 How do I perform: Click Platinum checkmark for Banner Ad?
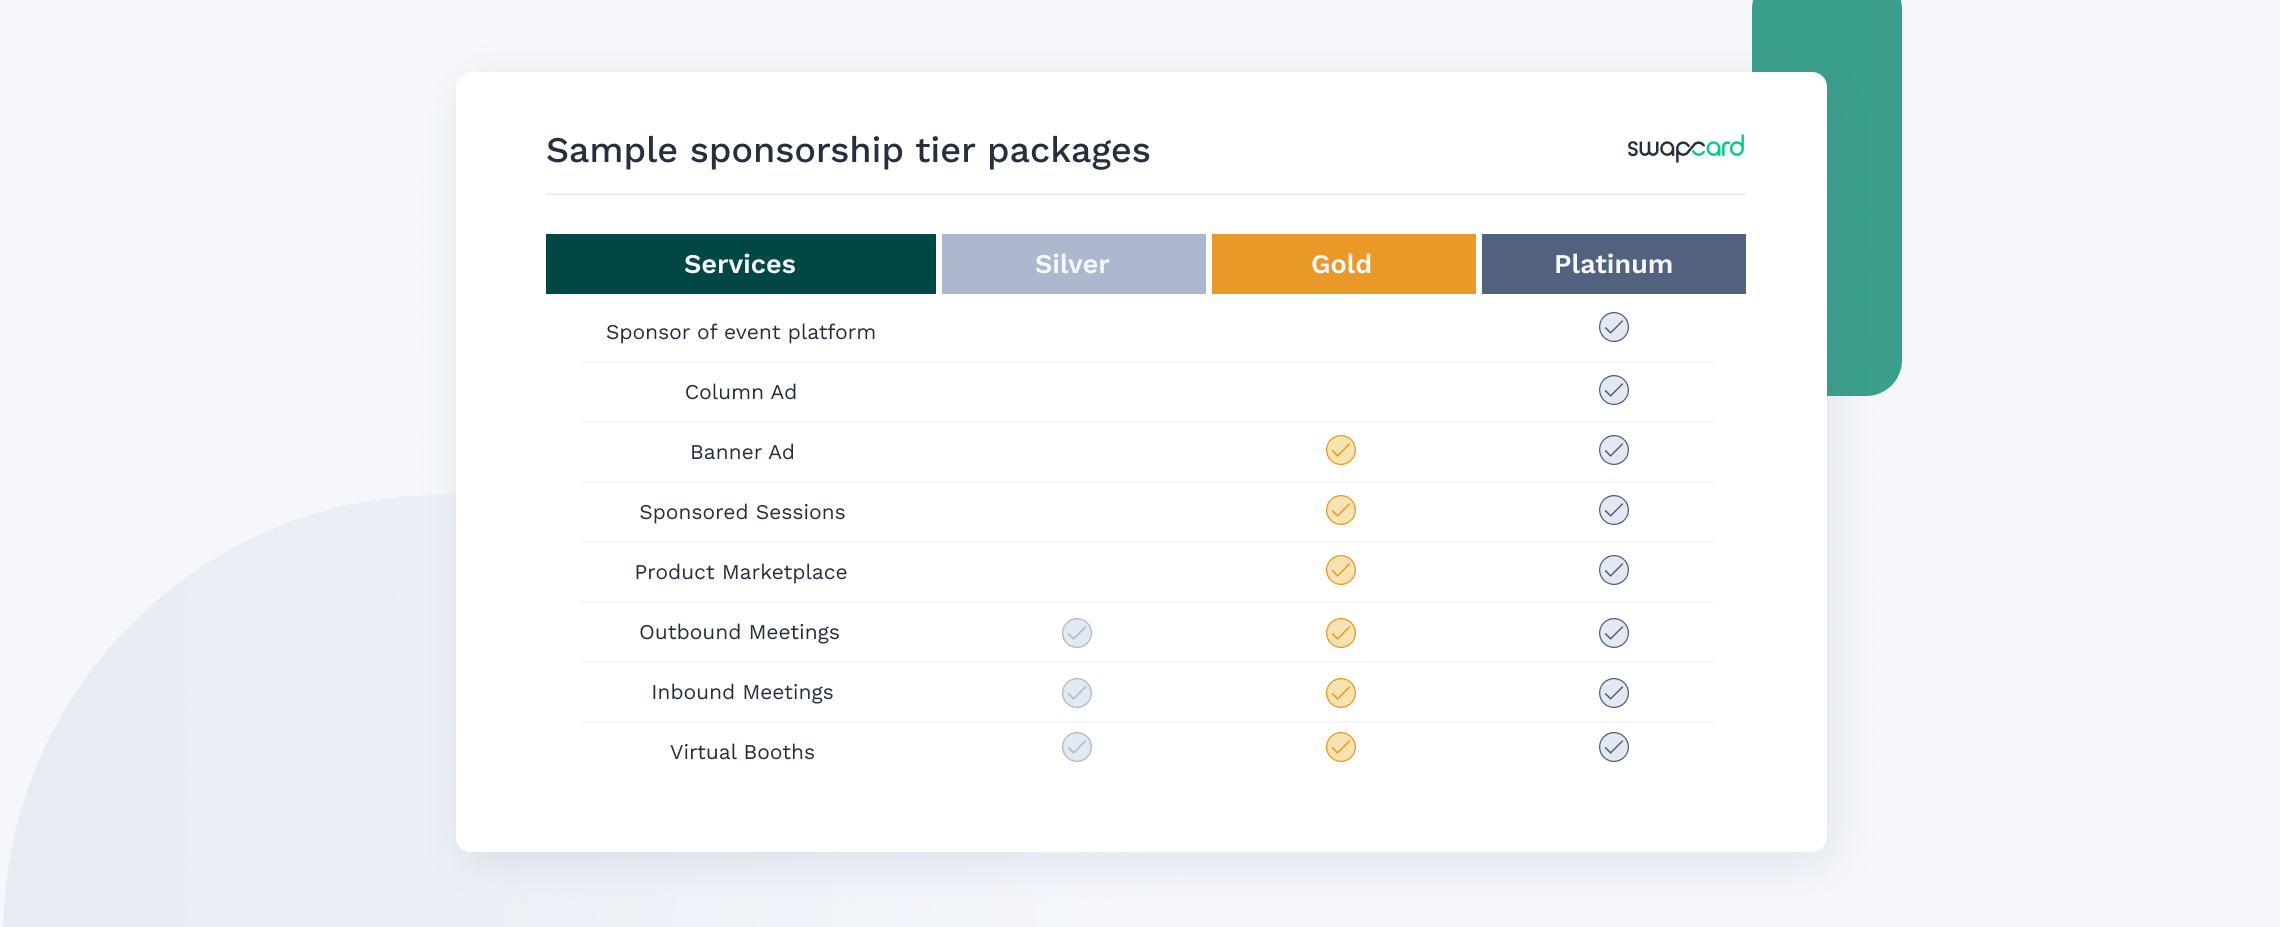point(1614,450)
